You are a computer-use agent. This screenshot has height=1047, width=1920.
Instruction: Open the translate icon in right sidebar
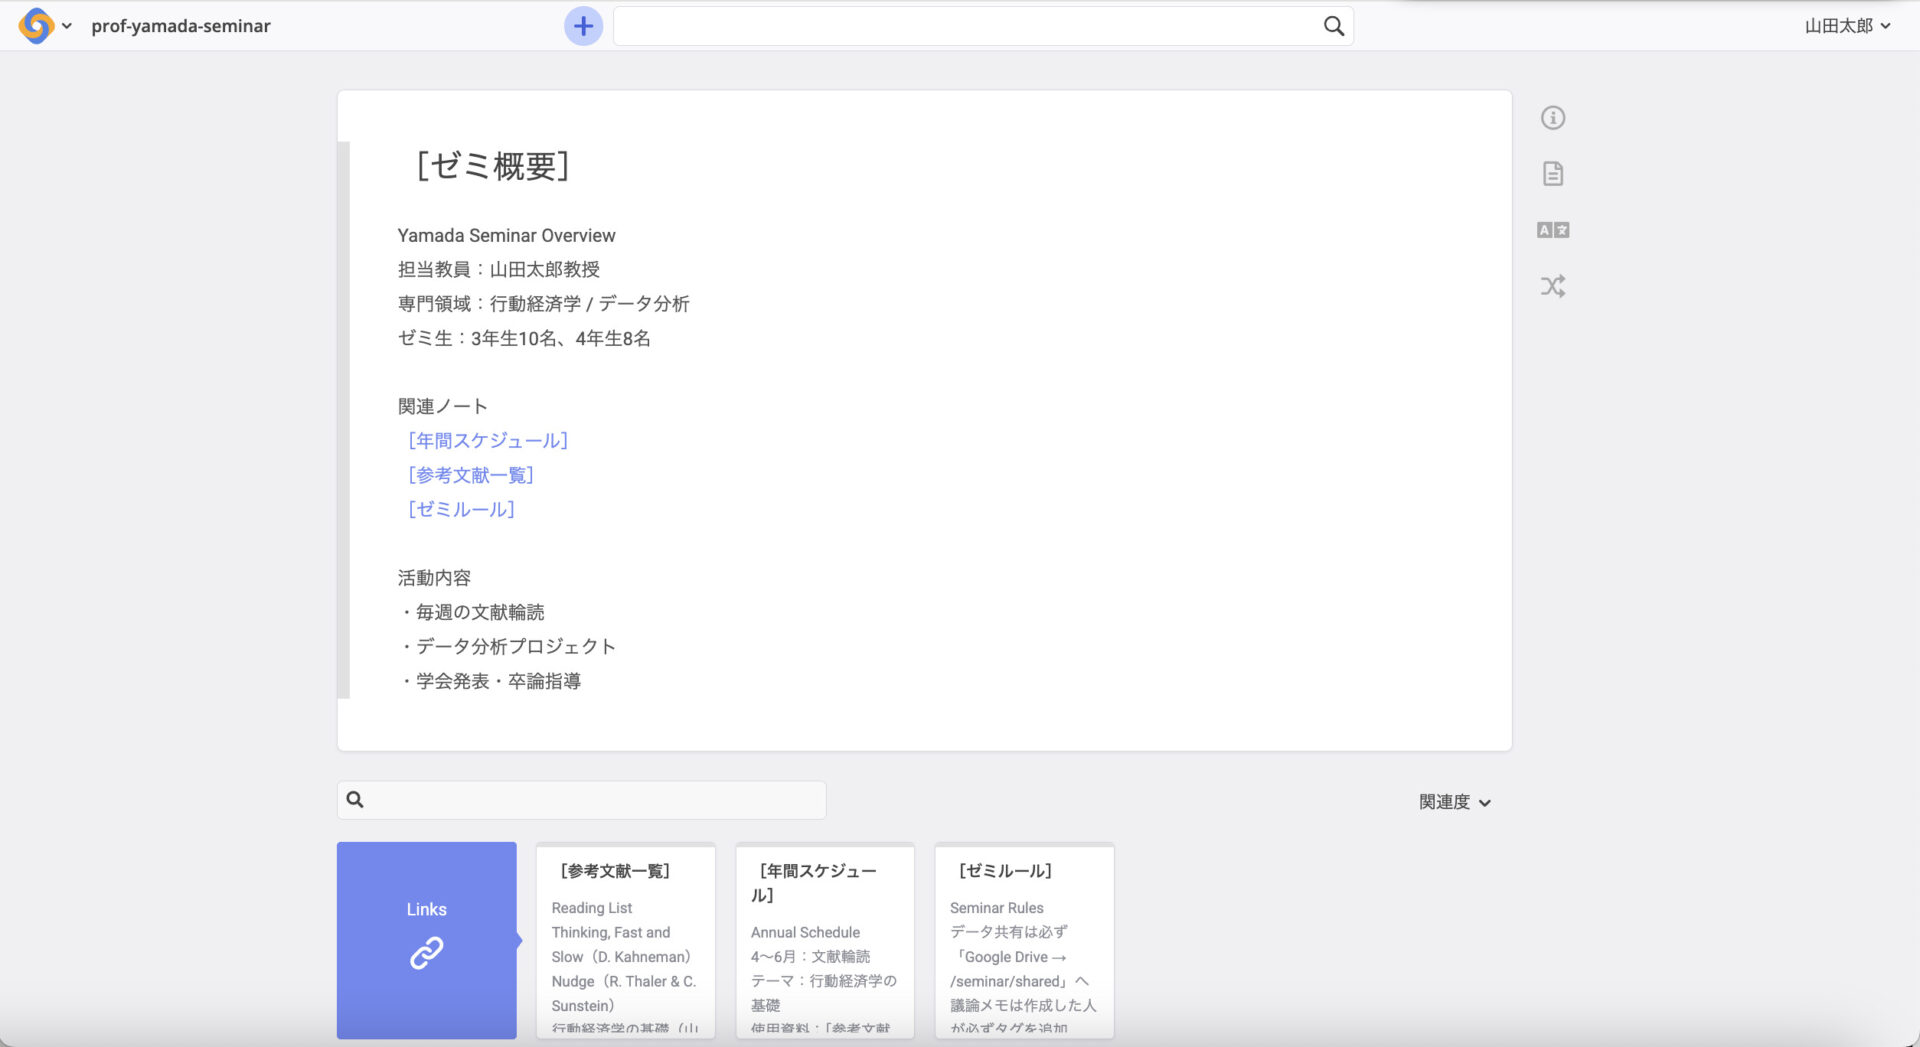click(1552, 229)
